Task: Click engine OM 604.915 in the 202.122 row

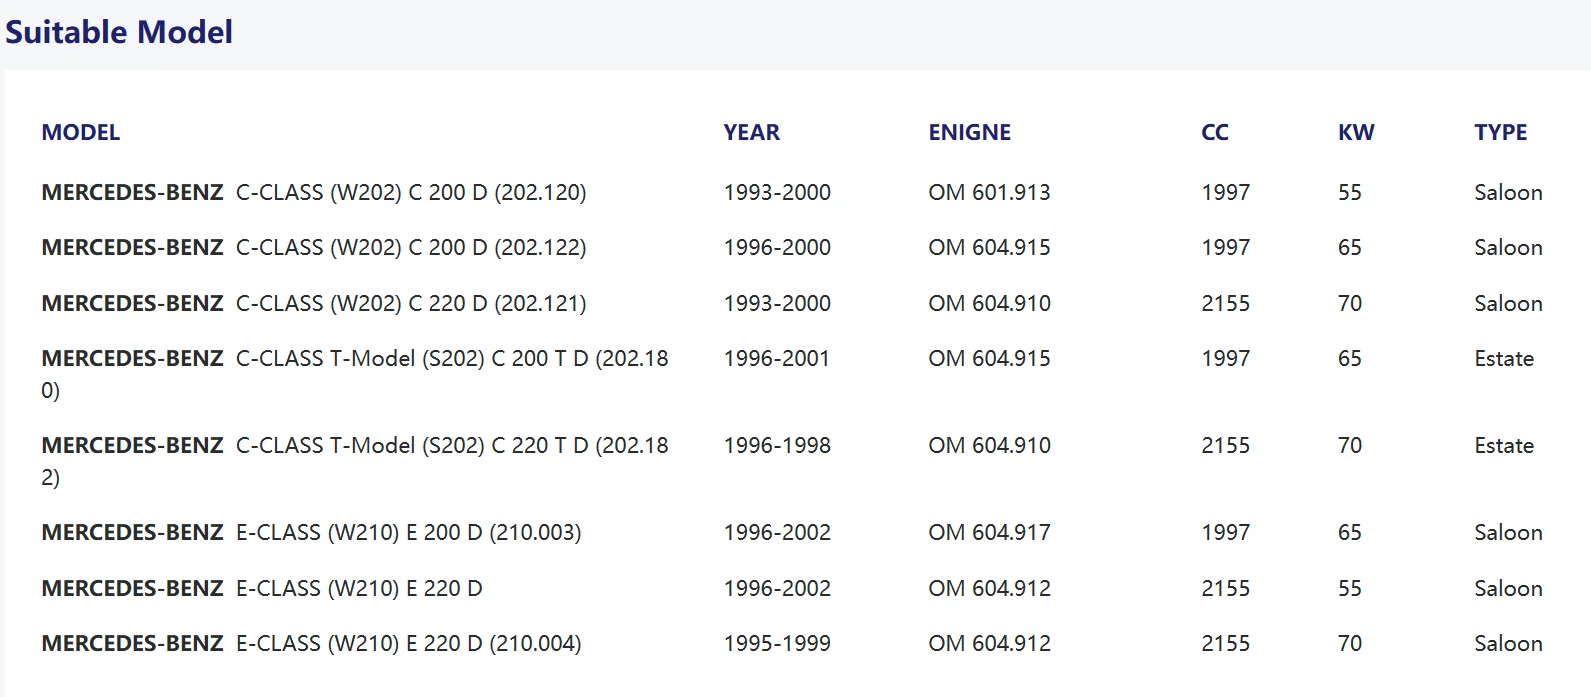Action: click(x=989, y=247)
